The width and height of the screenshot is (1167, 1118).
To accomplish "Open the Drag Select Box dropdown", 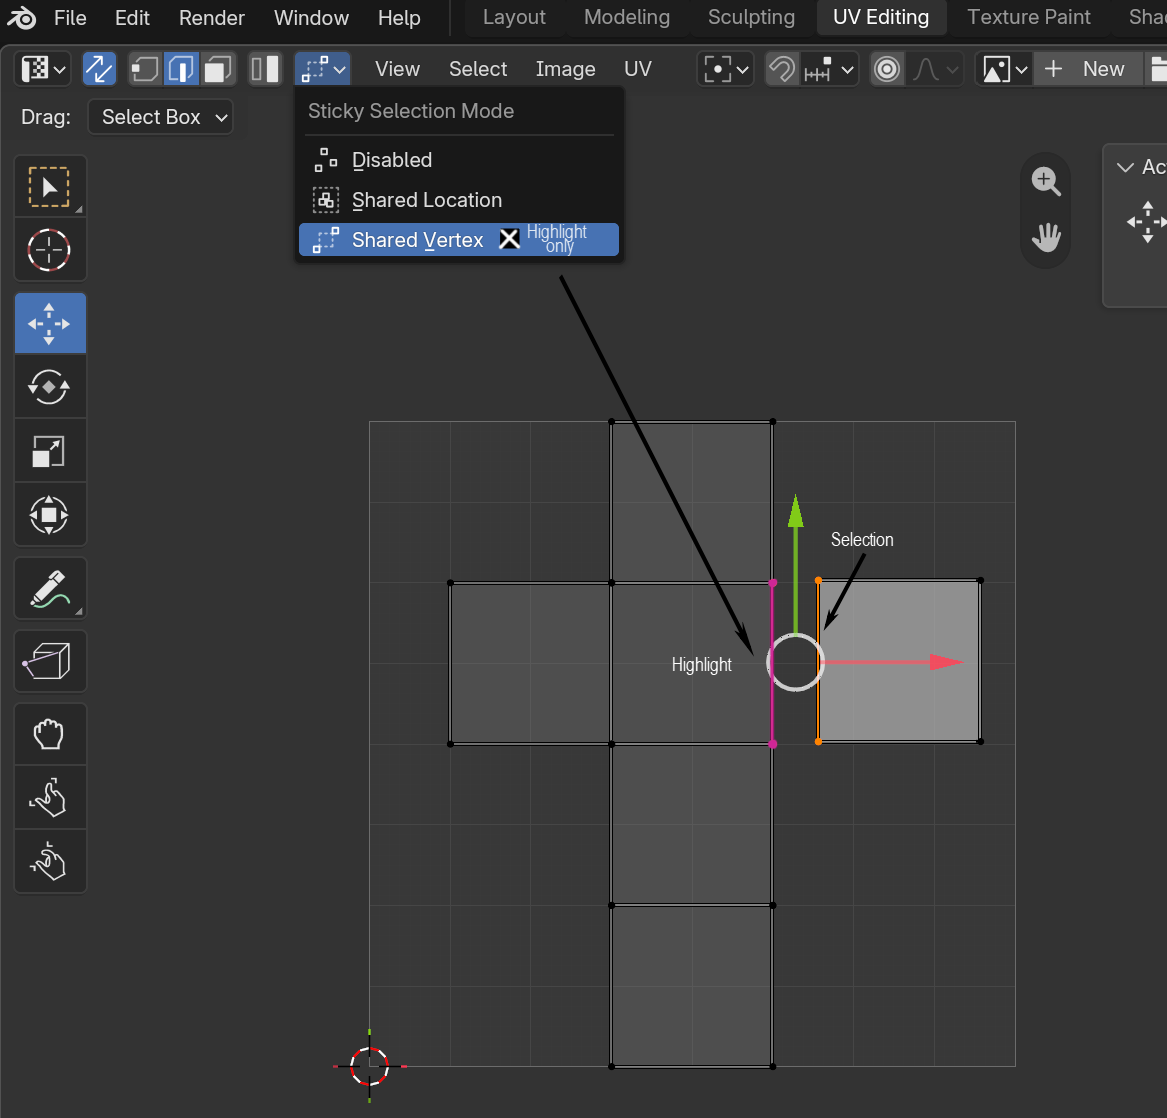I will [161, 117].
